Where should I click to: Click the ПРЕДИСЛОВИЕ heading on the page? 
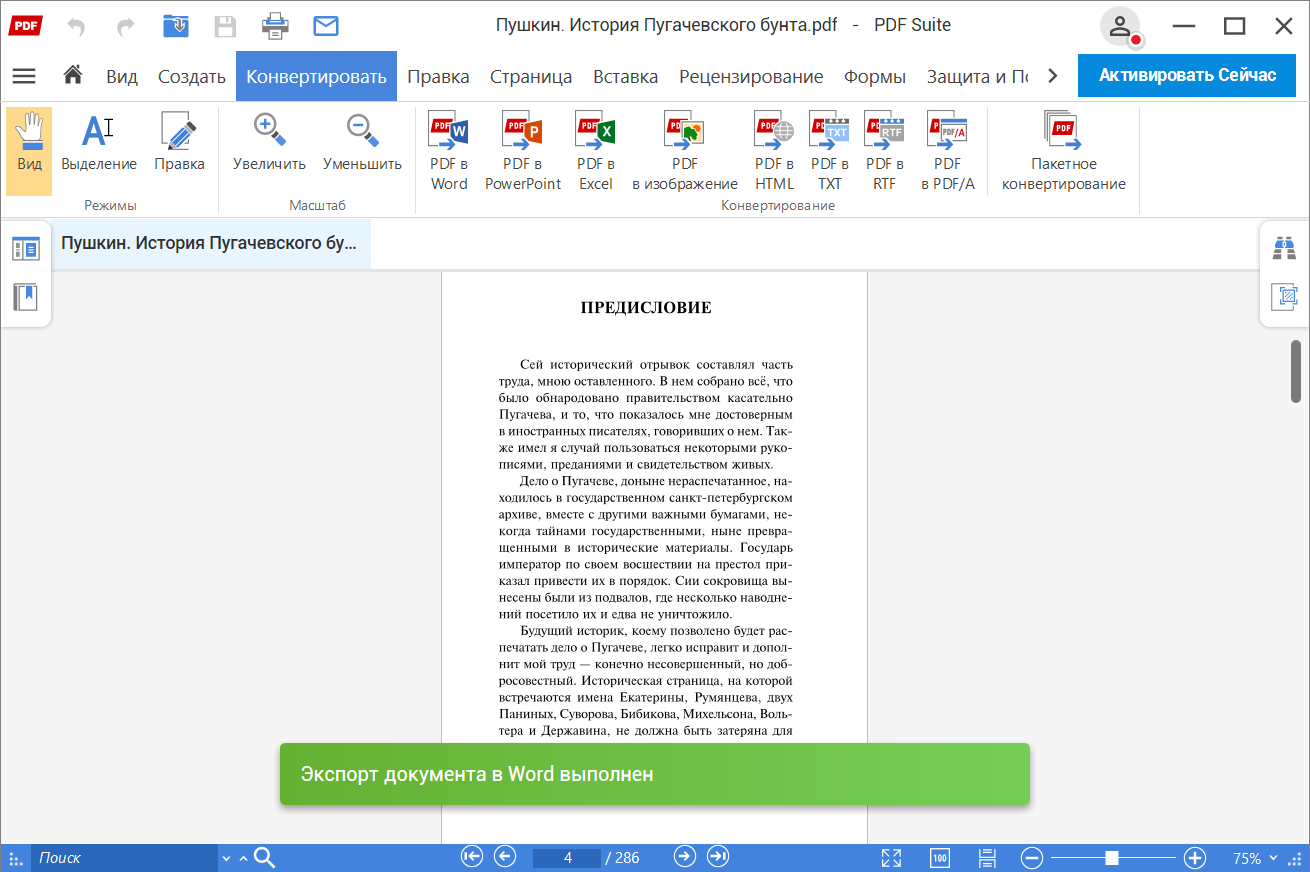tap(646, 308)
